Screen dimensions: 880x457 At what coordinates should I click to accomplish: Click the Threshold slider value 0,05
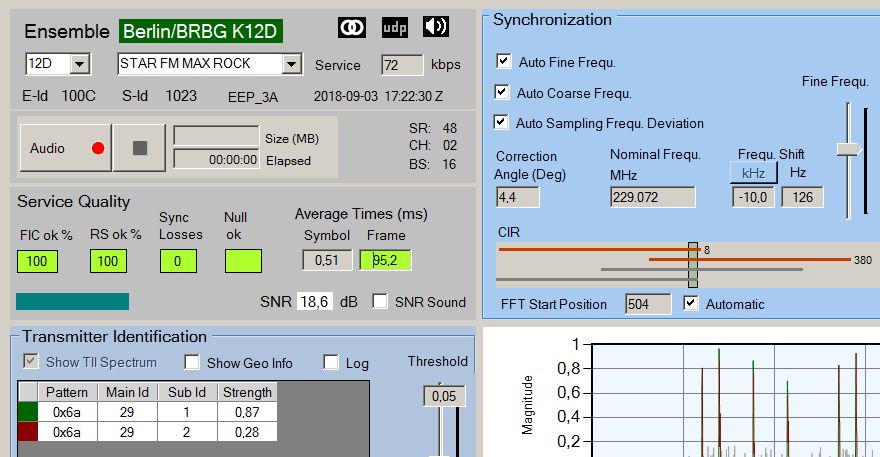441,397
